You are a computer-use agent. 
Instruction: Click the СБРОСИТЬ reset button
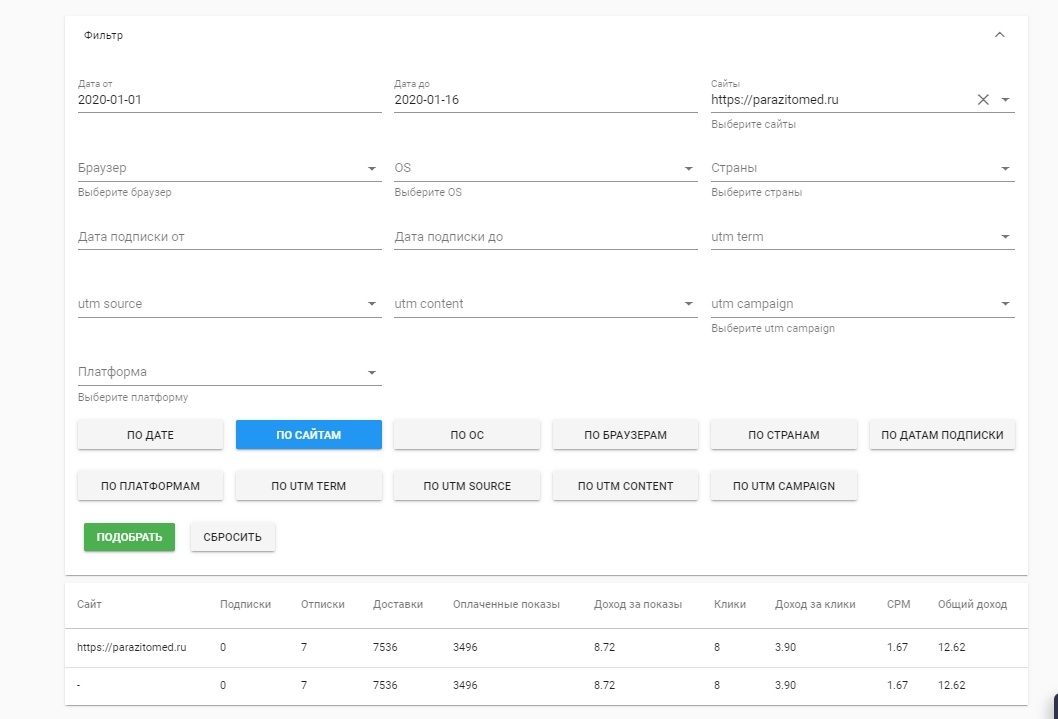point(232,537)
